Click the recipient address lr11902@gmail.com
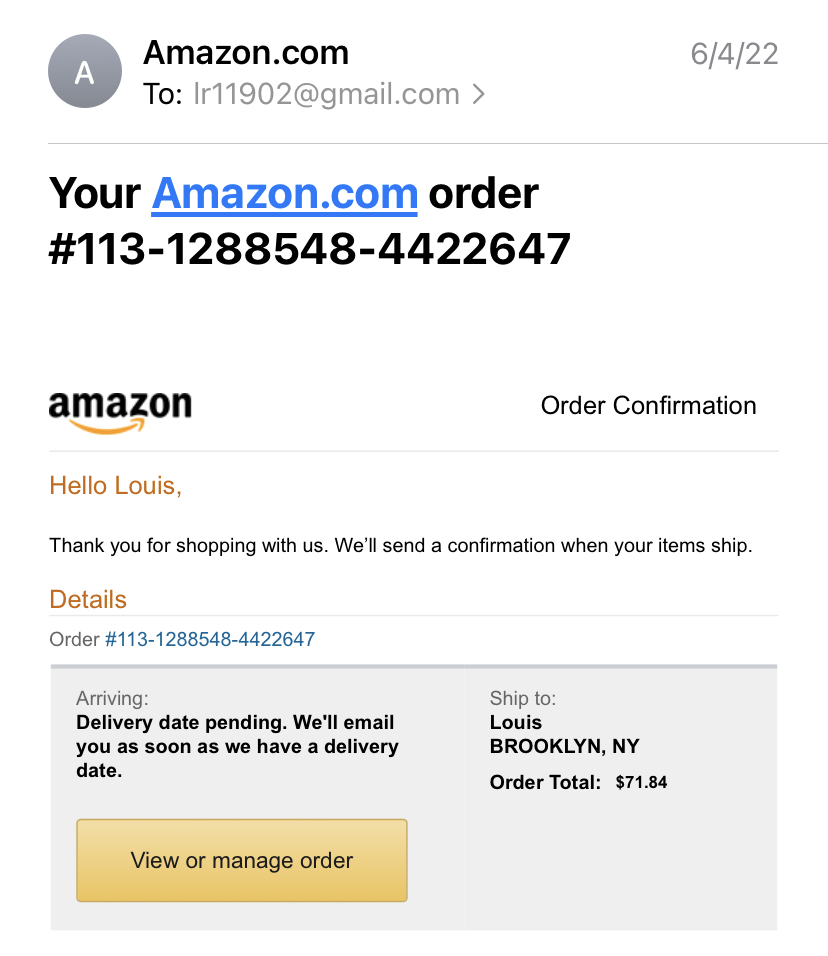The image size is (828, 956). pos(326,95)
